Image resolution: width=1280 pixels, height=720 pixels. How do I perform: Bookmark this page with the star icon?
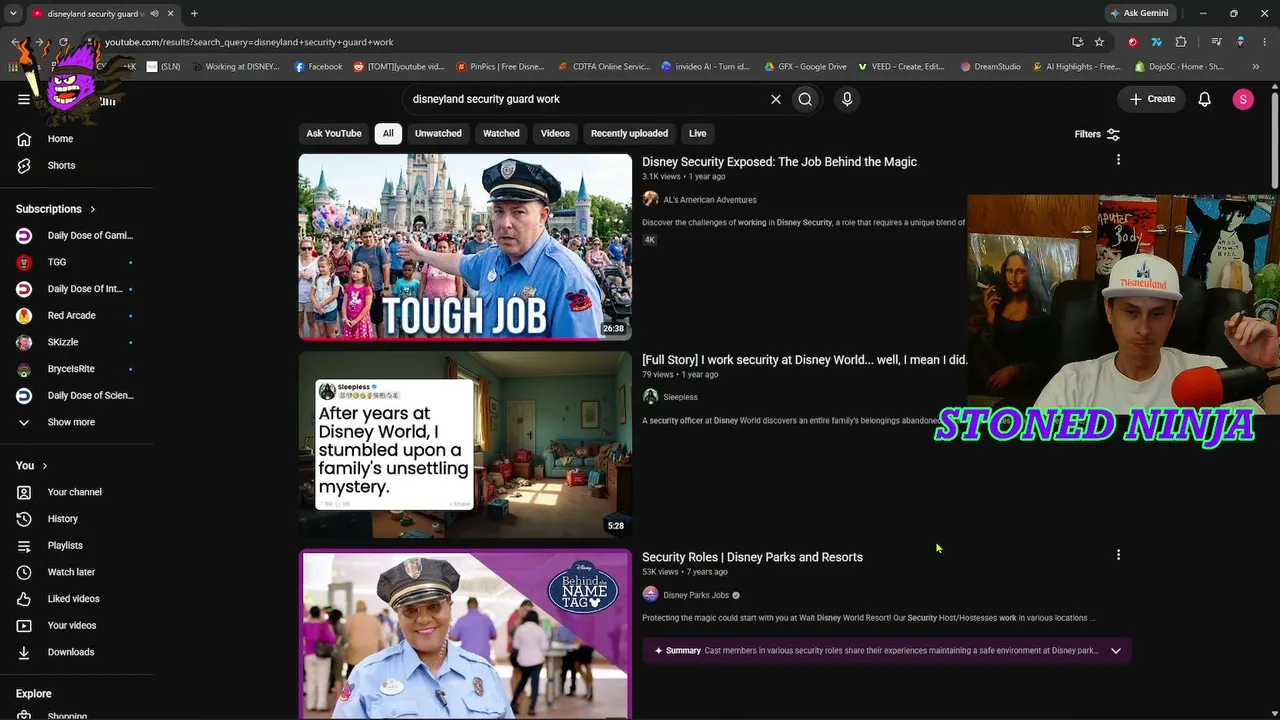(x=1099, y=42)
